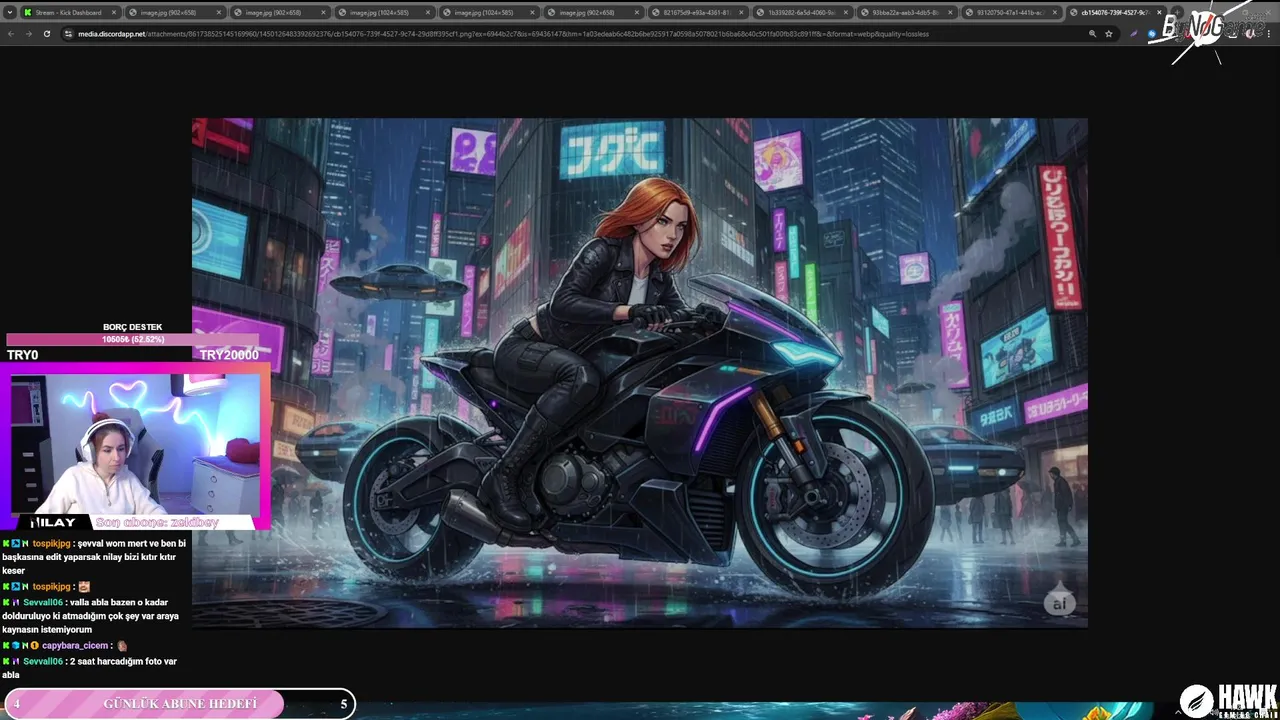
Task: Click chat message from capybara_cicem
Action: [x=66, y=646]
